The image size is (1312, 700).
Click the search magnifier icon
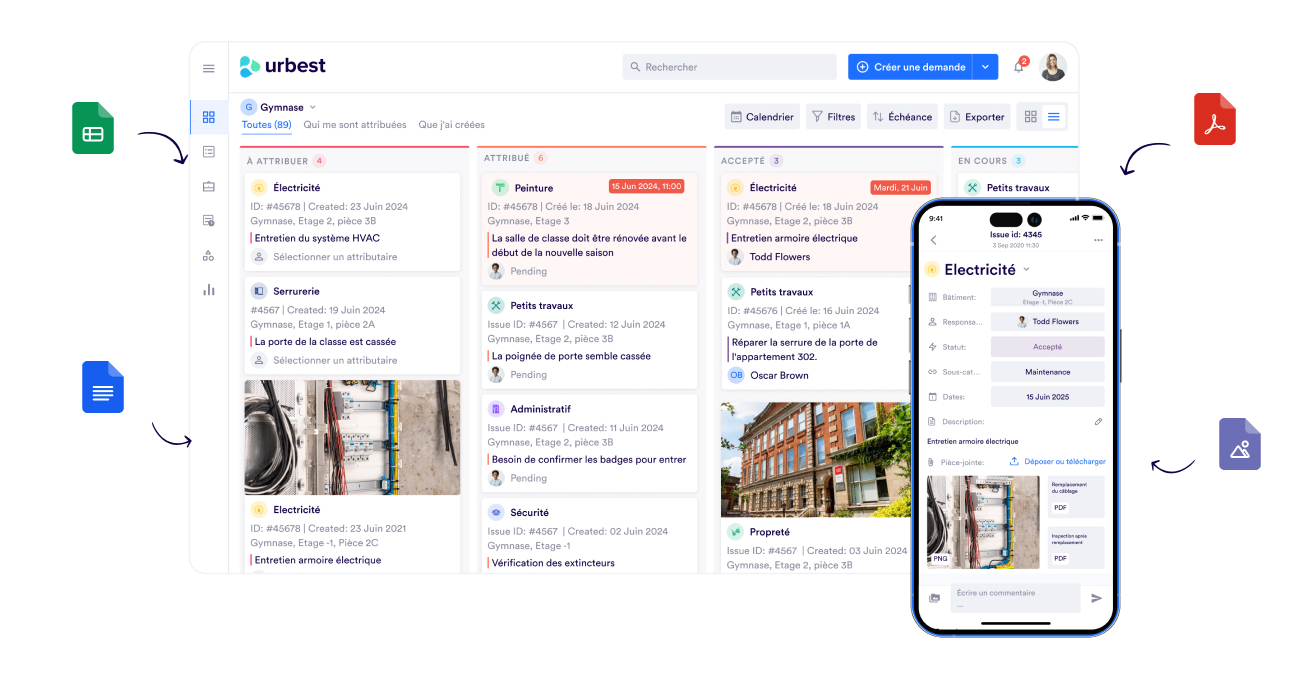635,67
